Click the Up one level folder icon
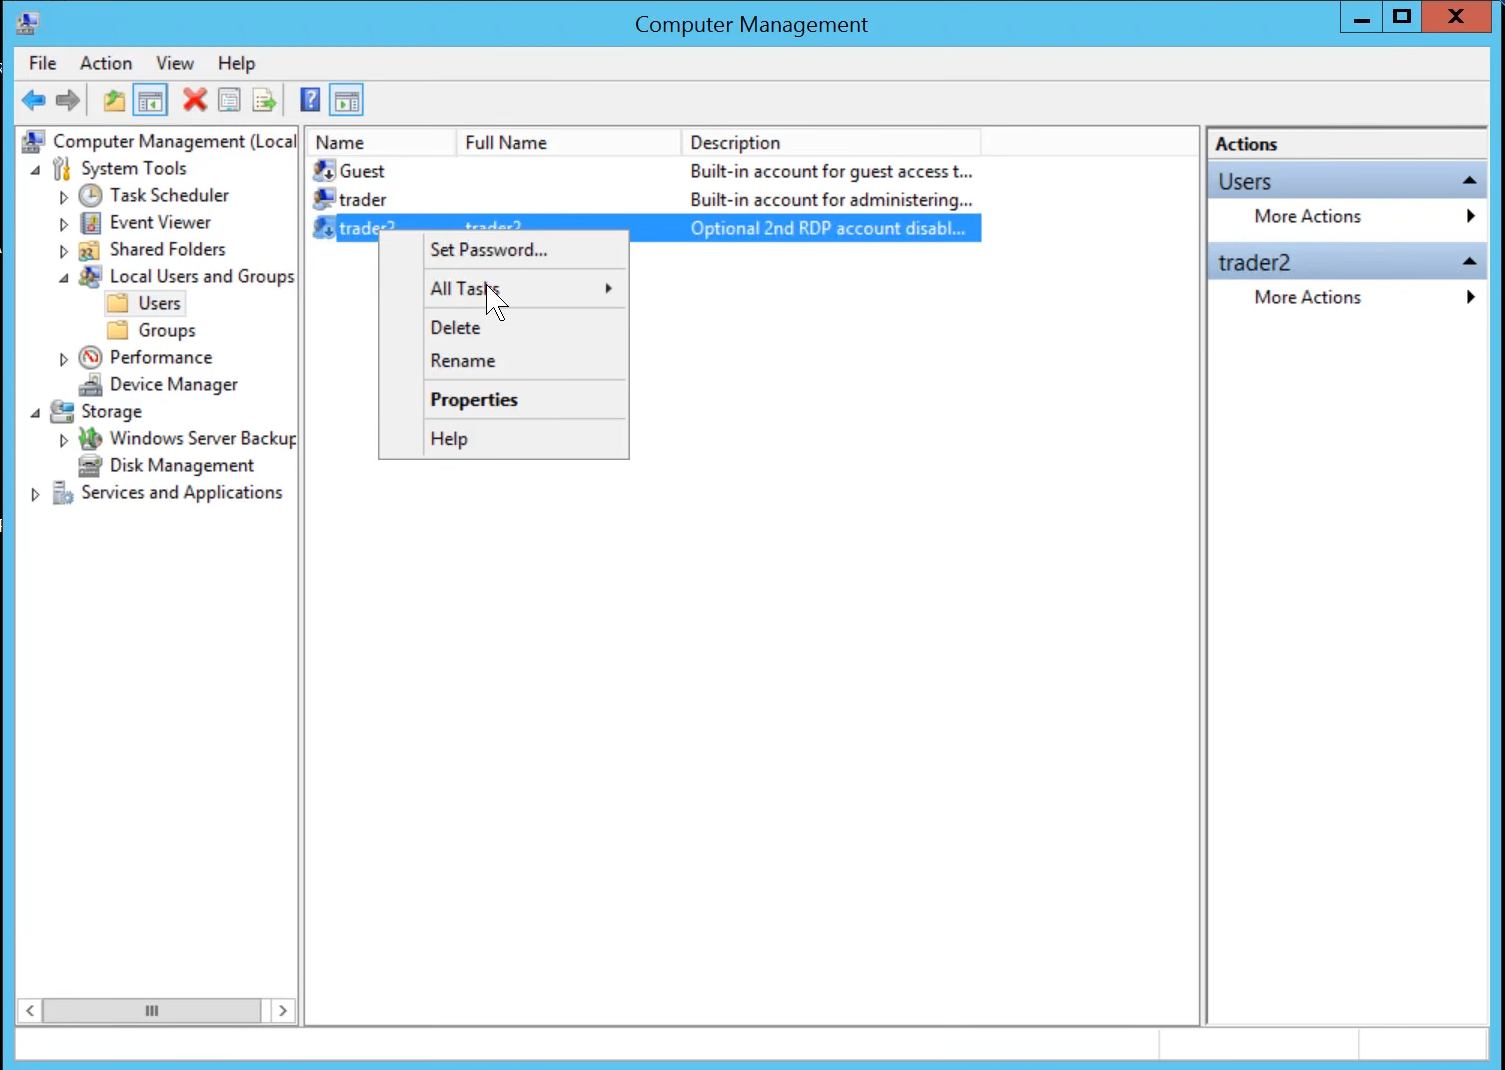 (x=114, y=100)
